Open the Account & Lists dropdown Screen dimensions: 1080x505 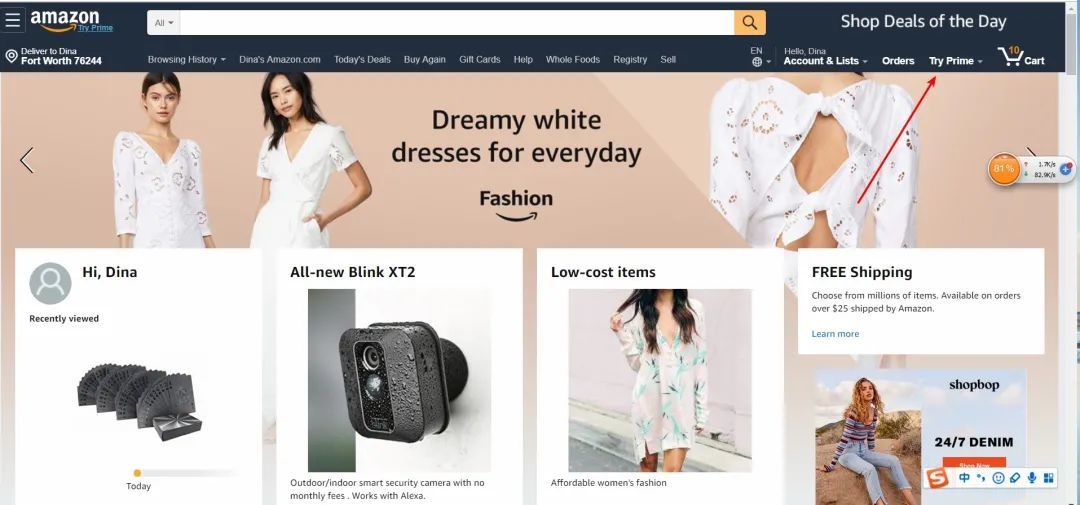tap(825, 61)
